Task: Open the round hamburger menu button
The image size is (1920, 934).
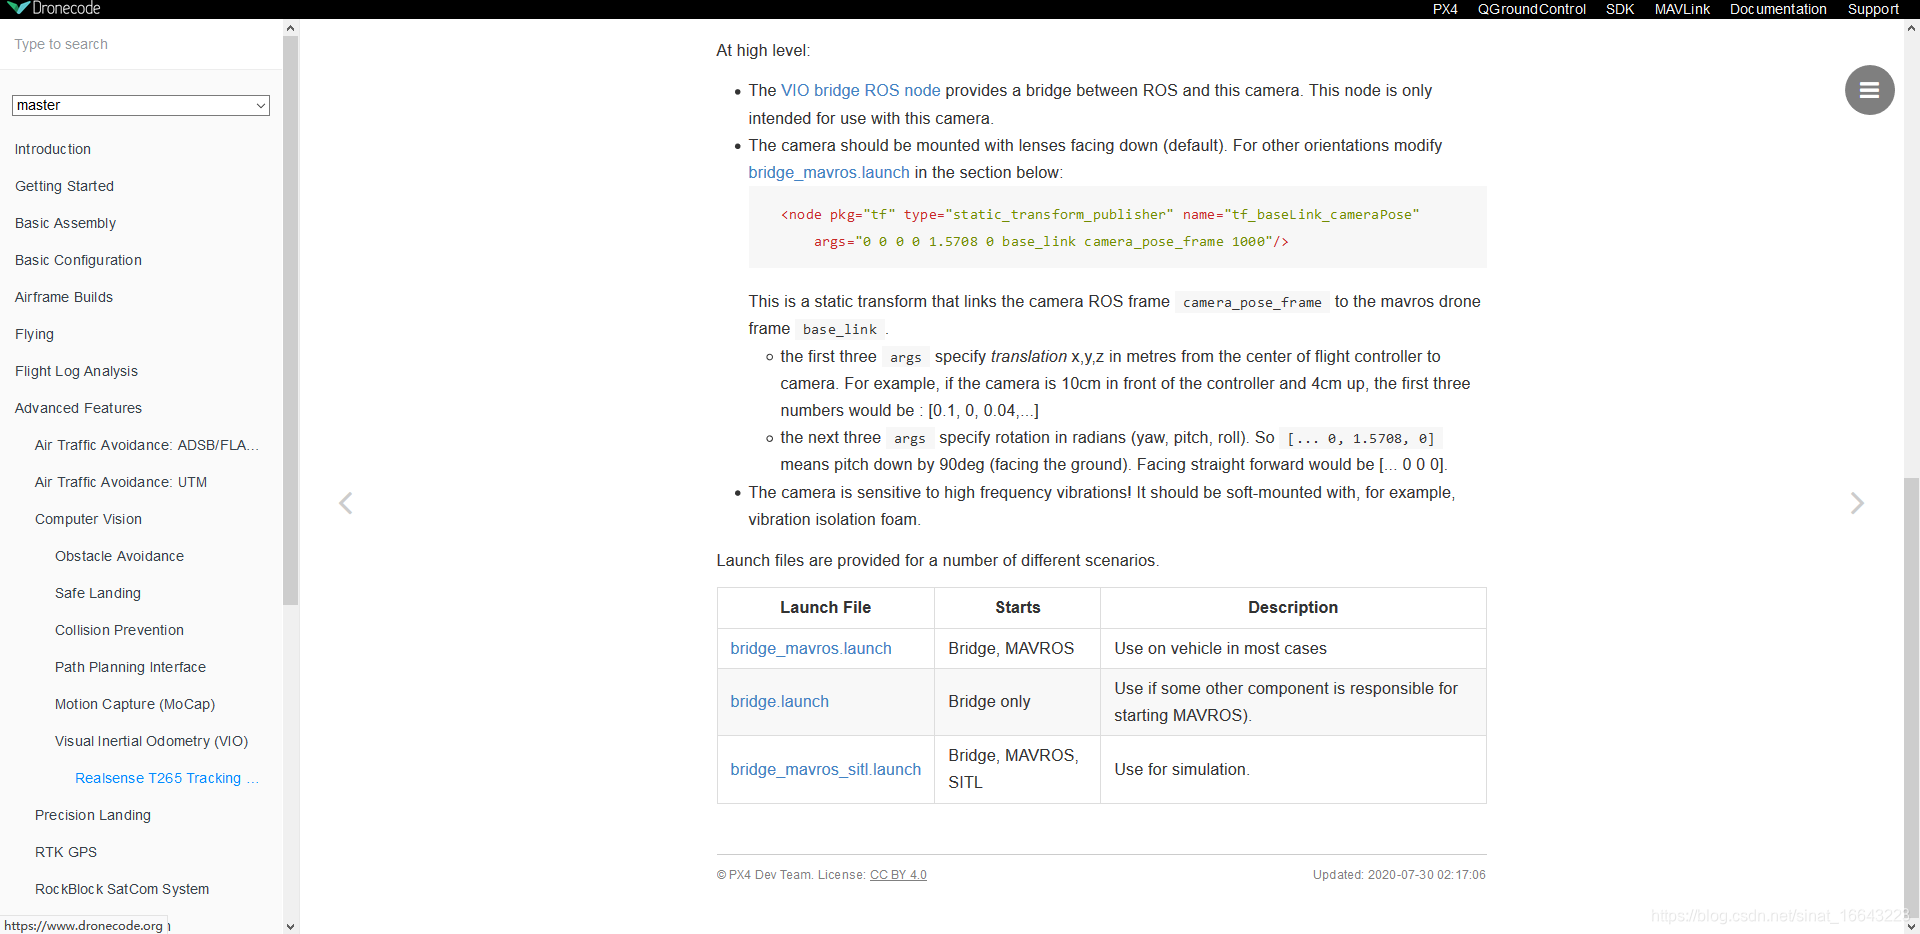Action: (x=1869, y=90)
